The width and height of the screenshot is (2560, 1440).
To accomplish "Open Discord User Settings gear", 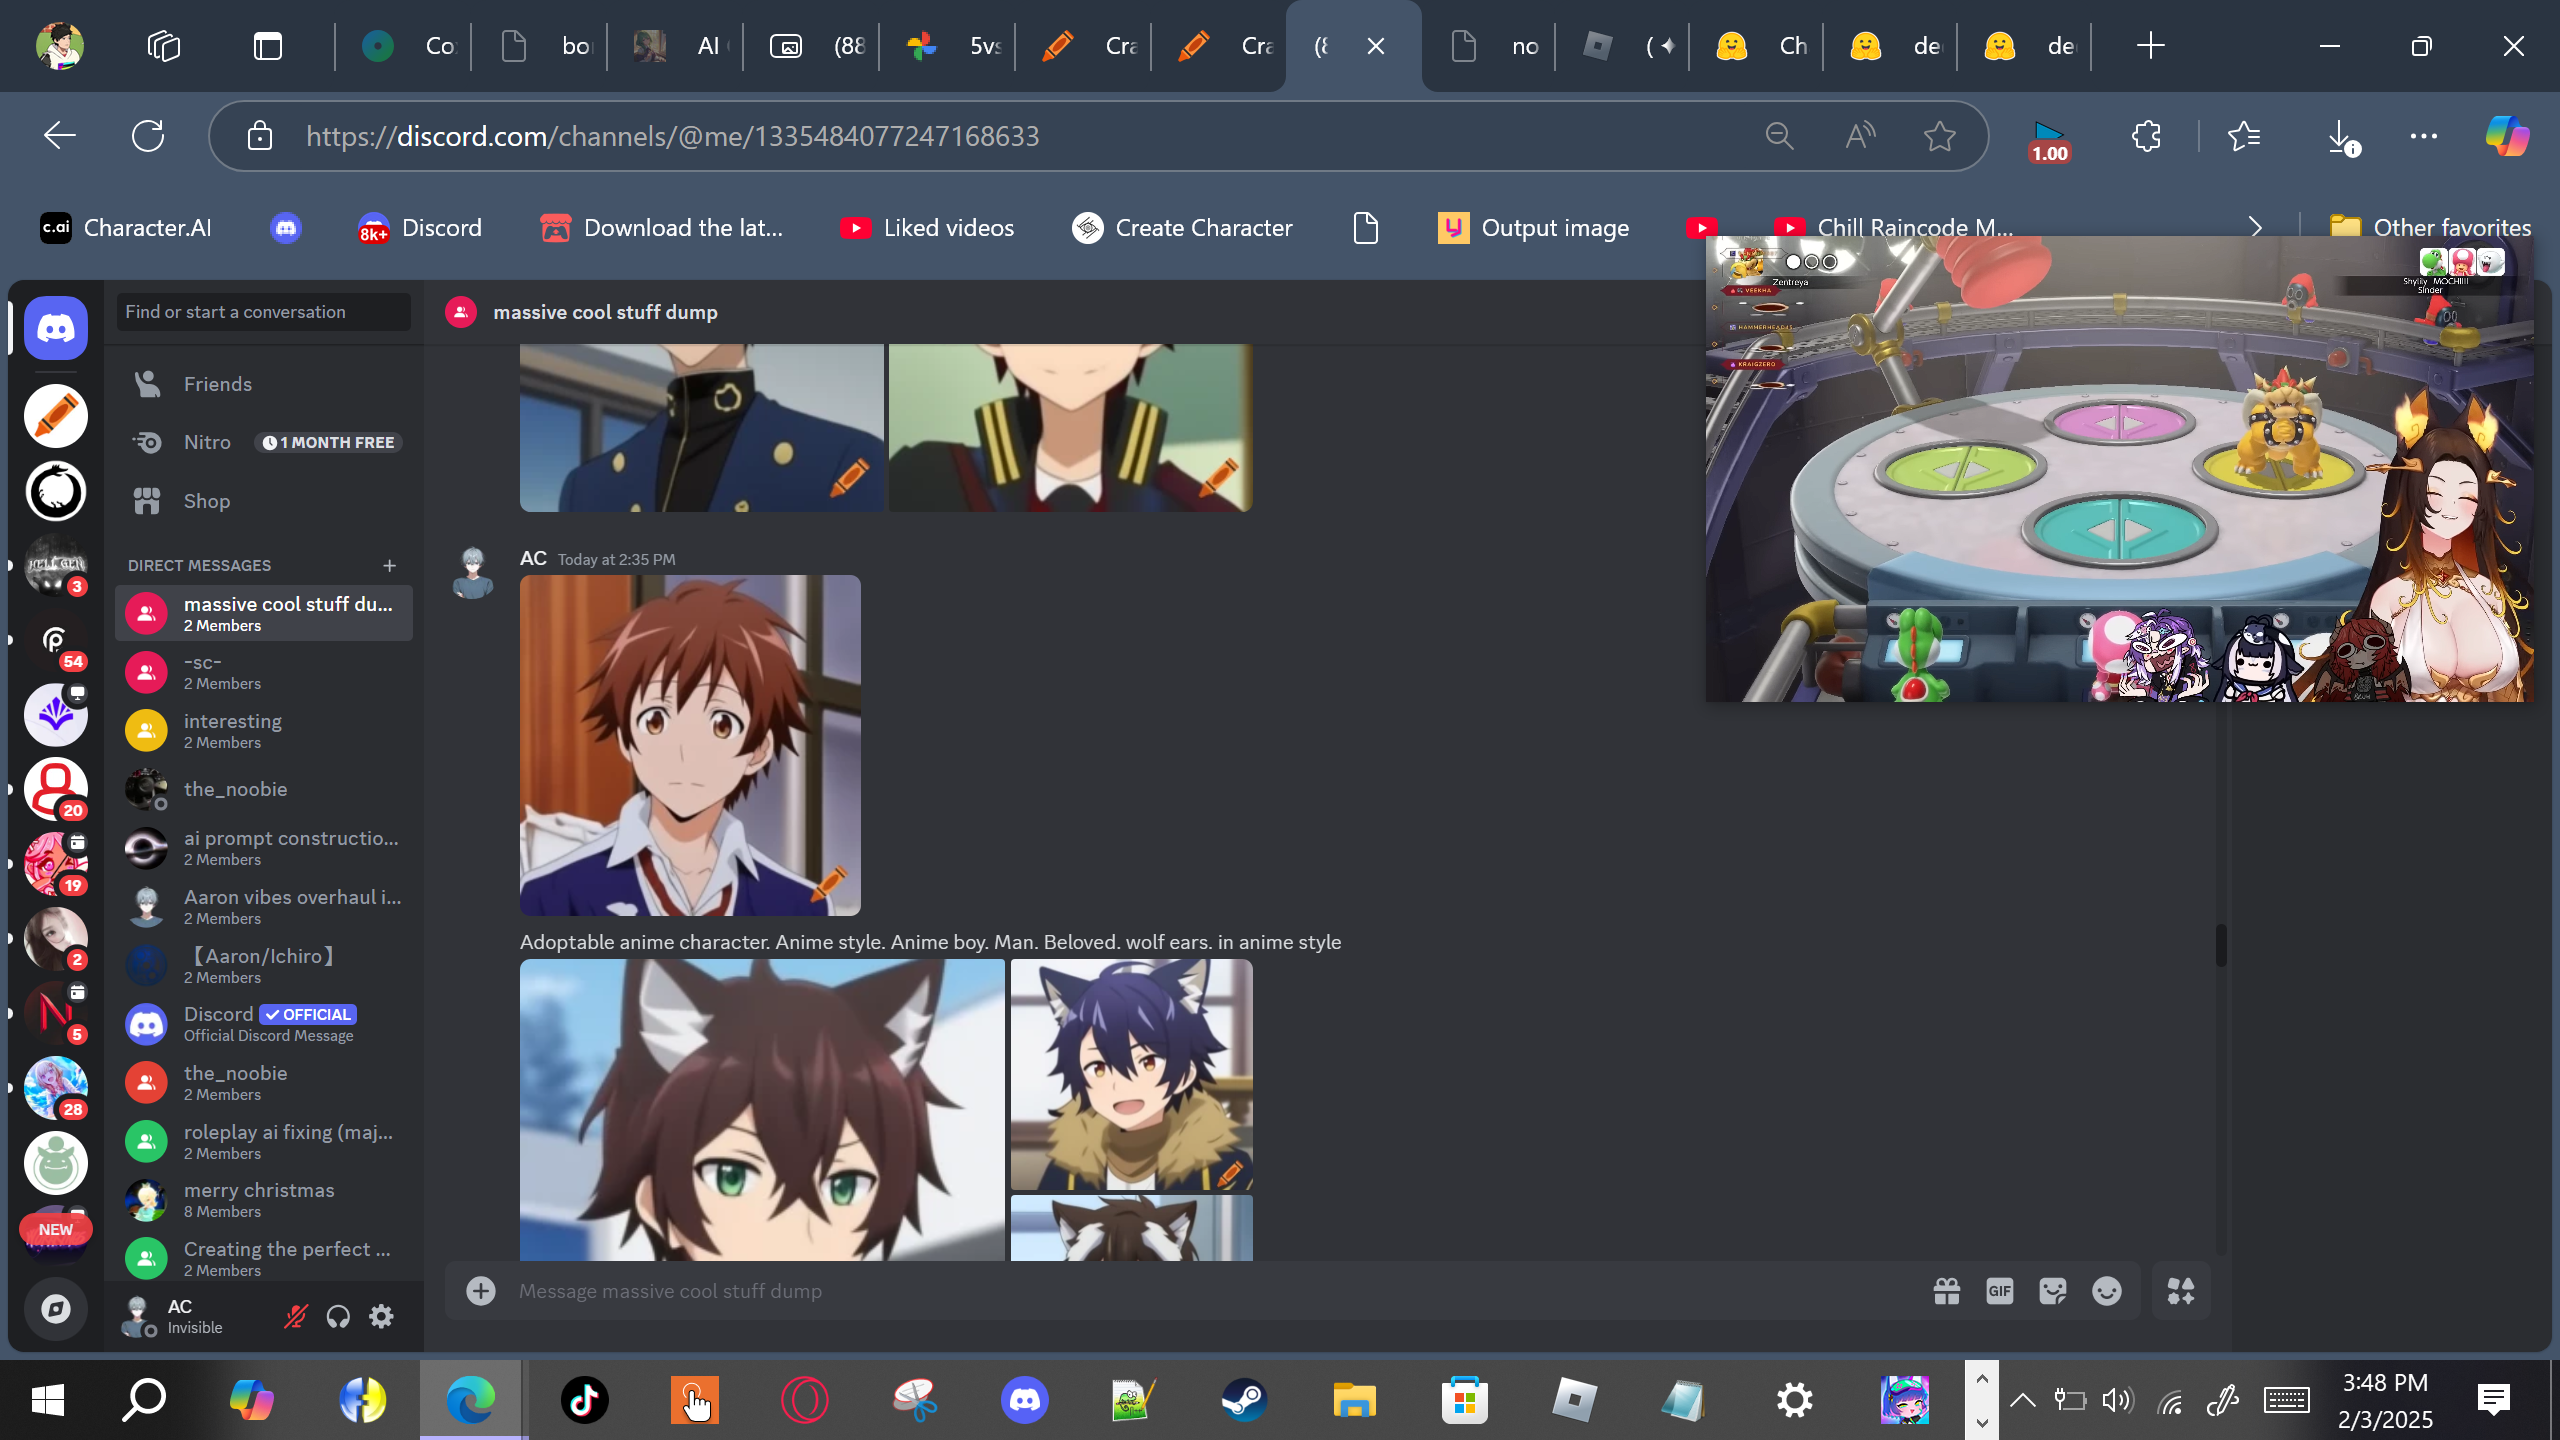I will 381,1316.
